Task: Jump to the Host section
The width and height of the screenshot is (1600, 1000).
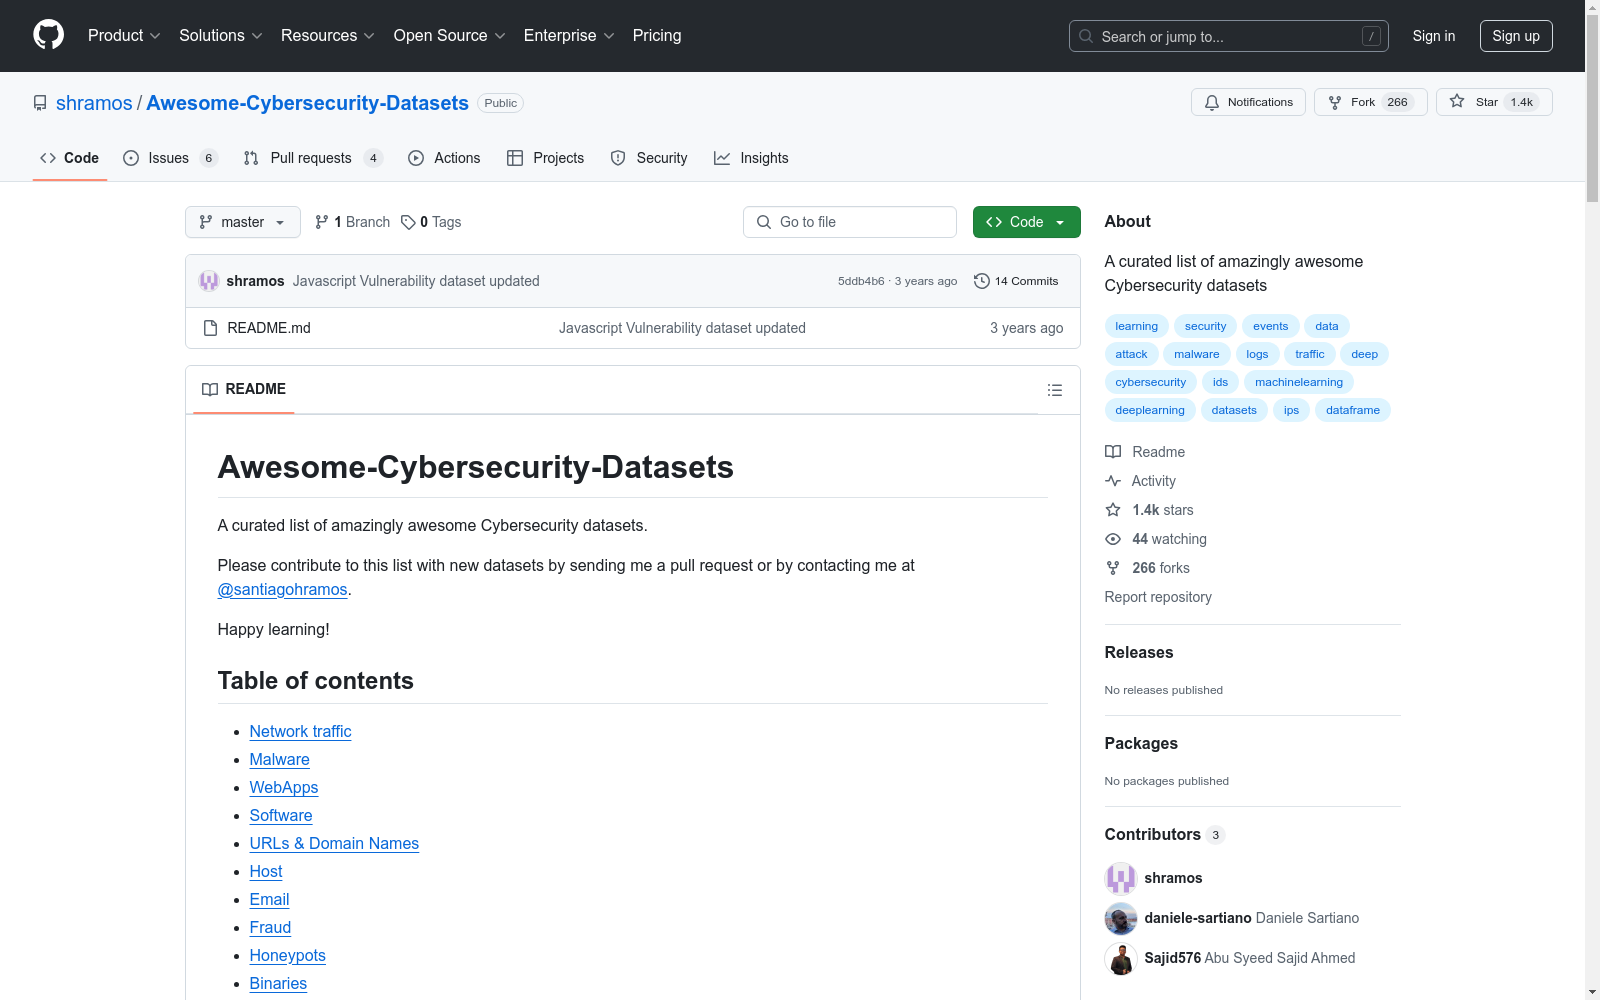Action: (266, 872)
